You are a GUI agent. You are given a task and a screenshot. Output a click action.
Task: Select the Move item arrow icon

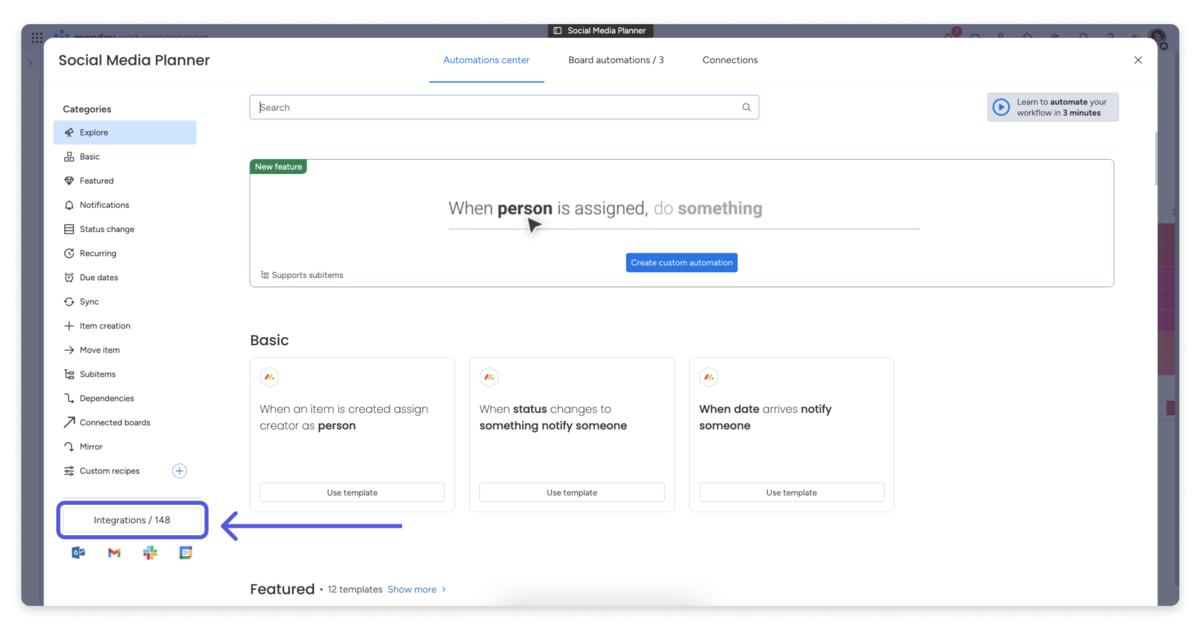[69, 350]
